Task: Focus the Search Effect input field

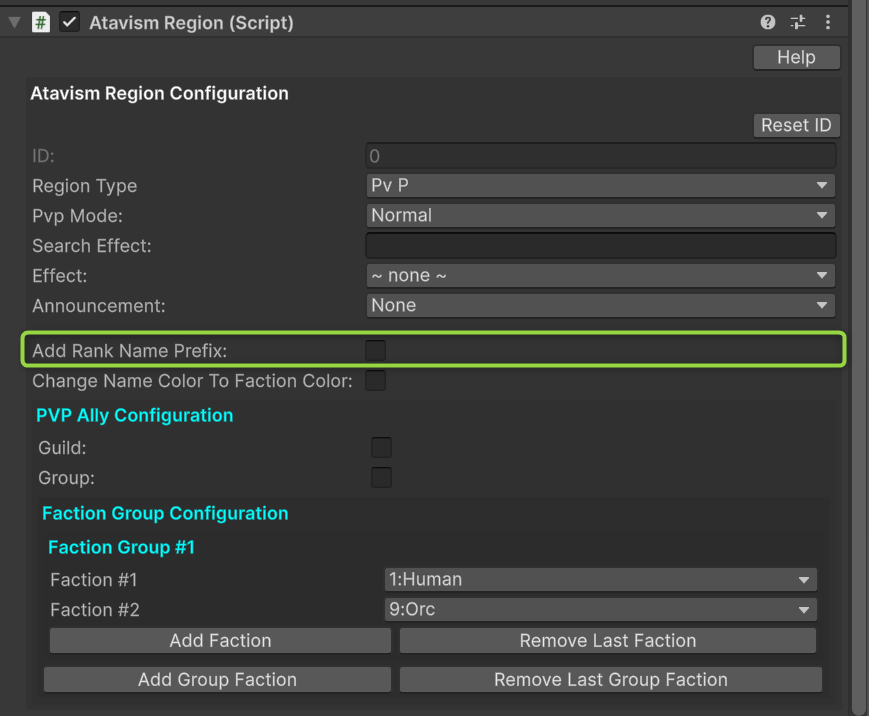Action: pyautogui.click(x=600, y=245)
